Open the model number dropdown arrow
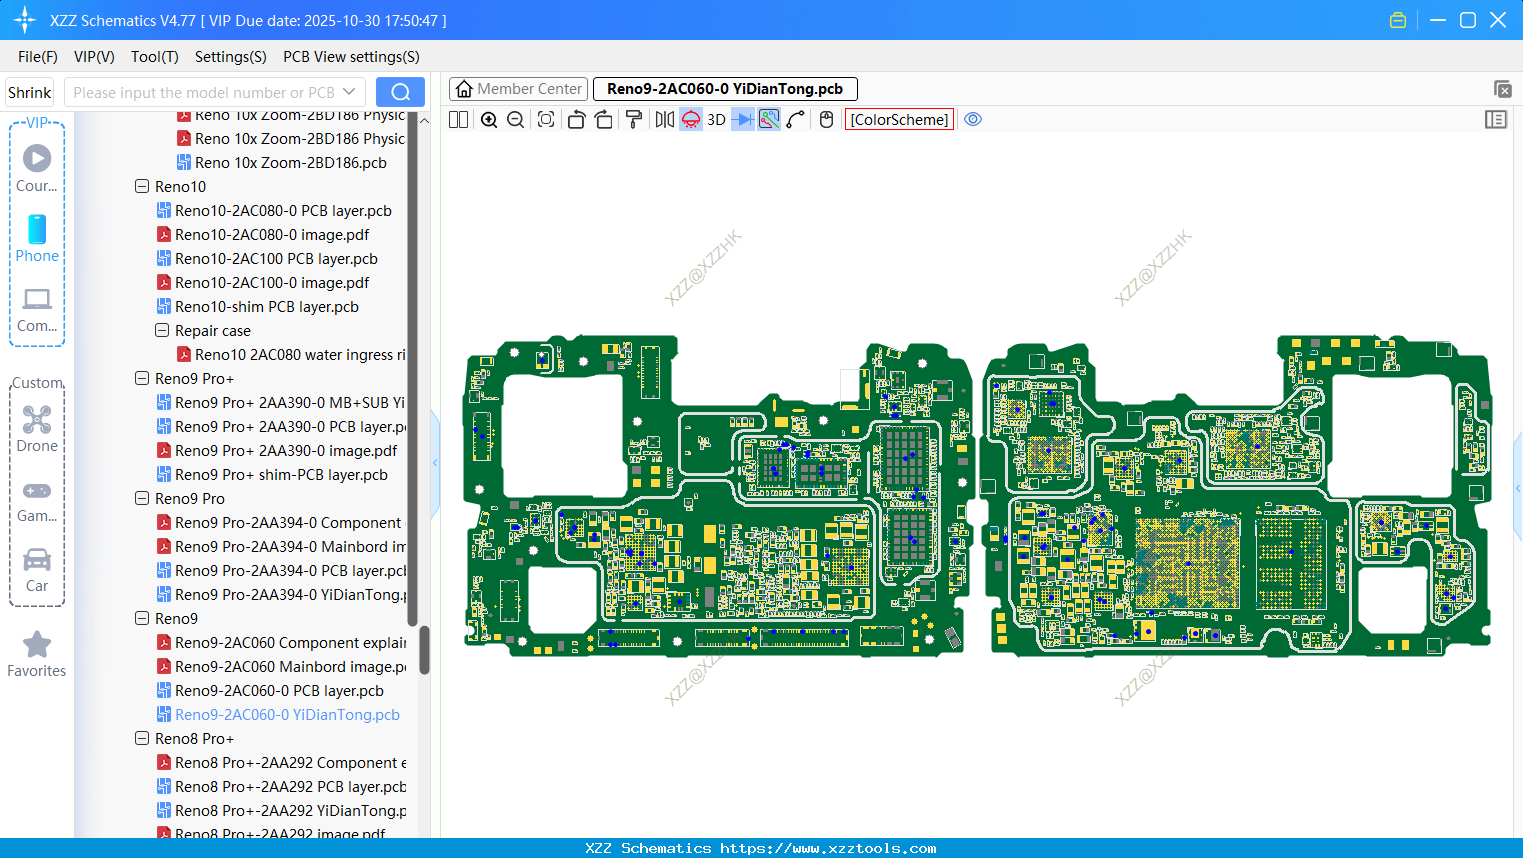 349,92
